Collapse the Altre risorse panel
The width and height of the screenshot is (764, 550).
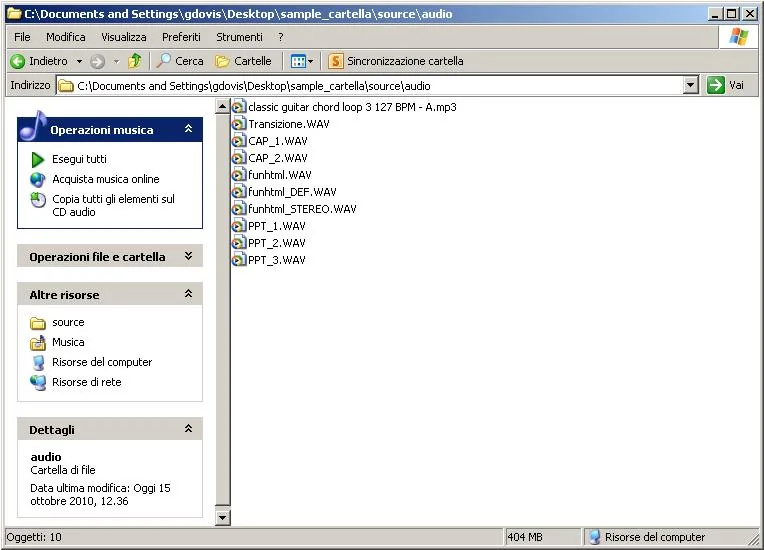(x=189, y=294)
